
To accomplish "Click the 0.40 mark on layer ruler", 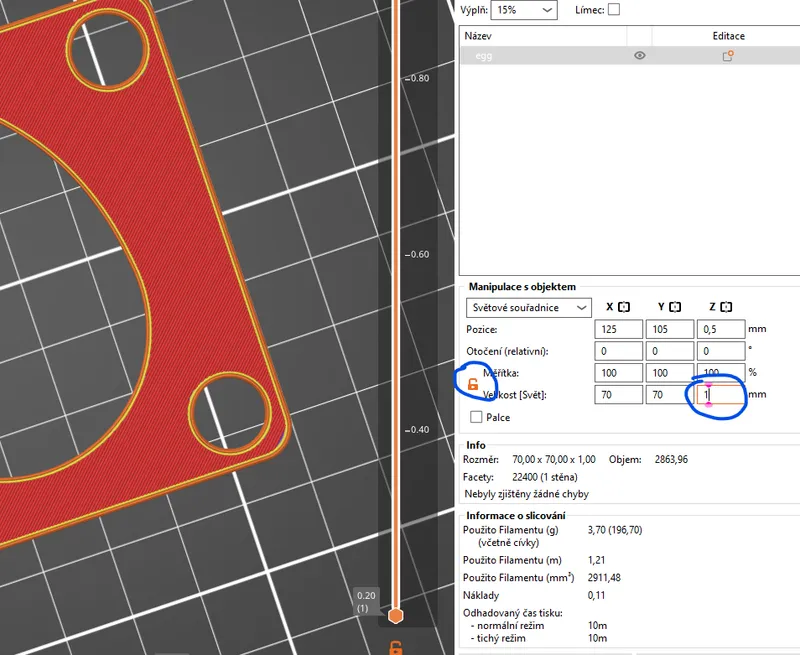I will 418,430.
